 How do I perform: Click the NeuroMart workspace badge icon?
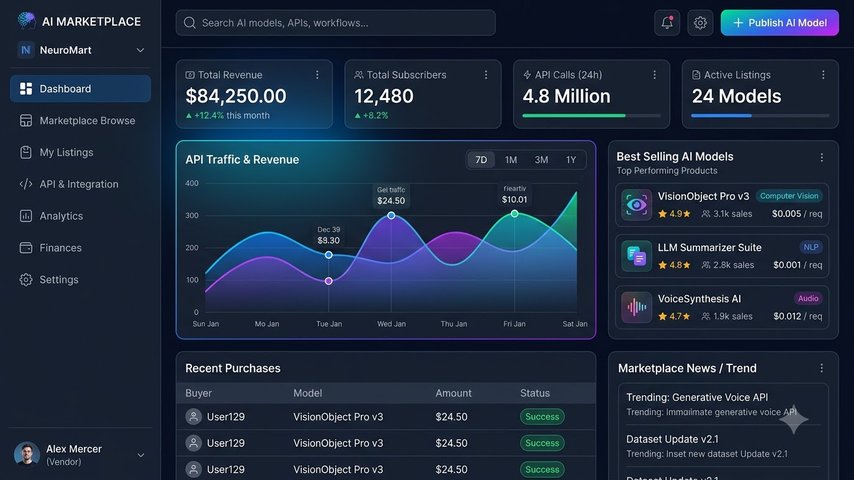point(26,50)
